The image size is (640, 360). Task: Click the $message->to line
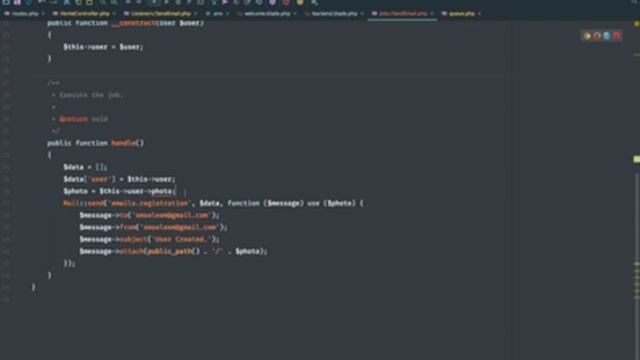tap(149, 215)
